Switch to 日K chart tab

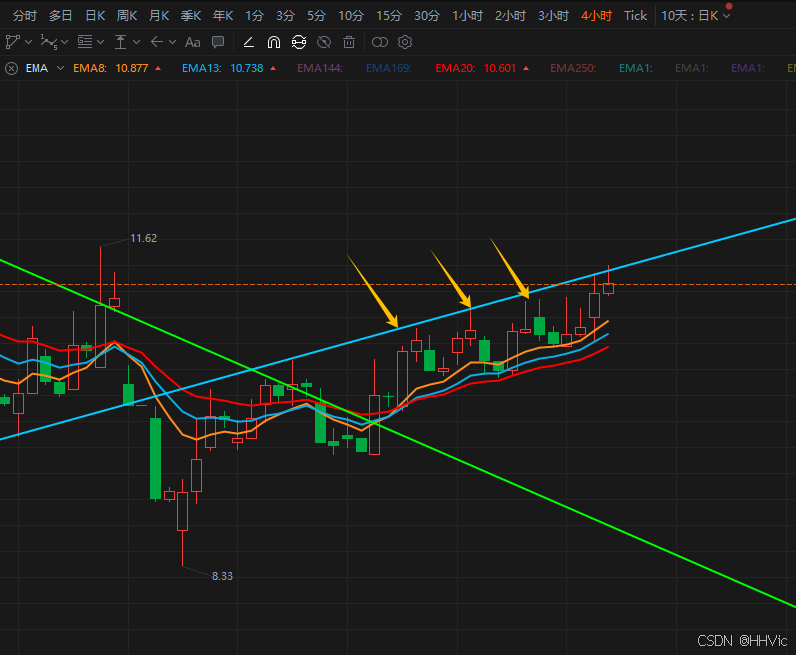[95, 16]
